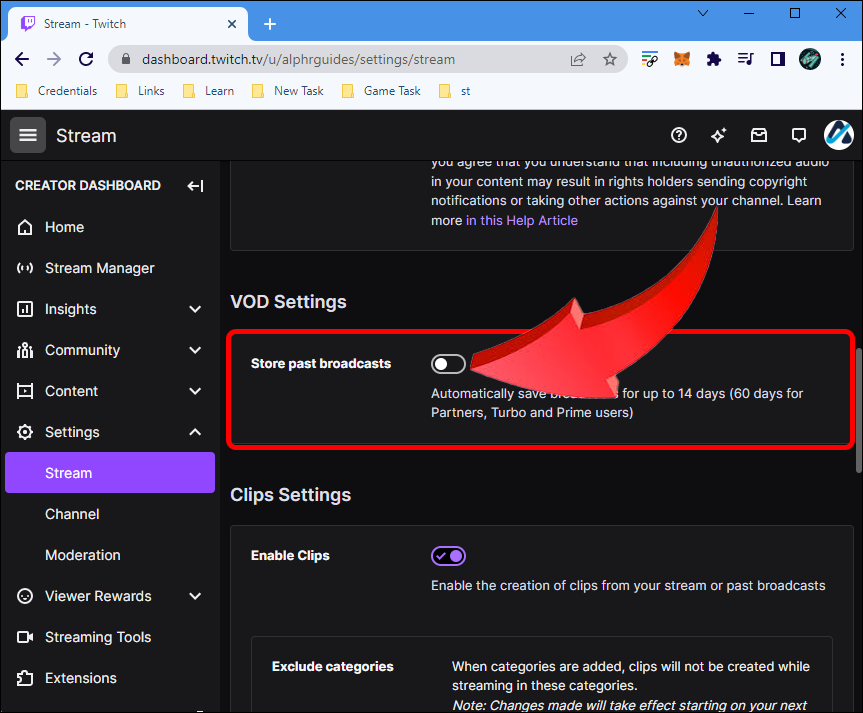The image size is (863, 713).
Task: Open the Game Task bookmark folder
Action: (x=381, y=91)
